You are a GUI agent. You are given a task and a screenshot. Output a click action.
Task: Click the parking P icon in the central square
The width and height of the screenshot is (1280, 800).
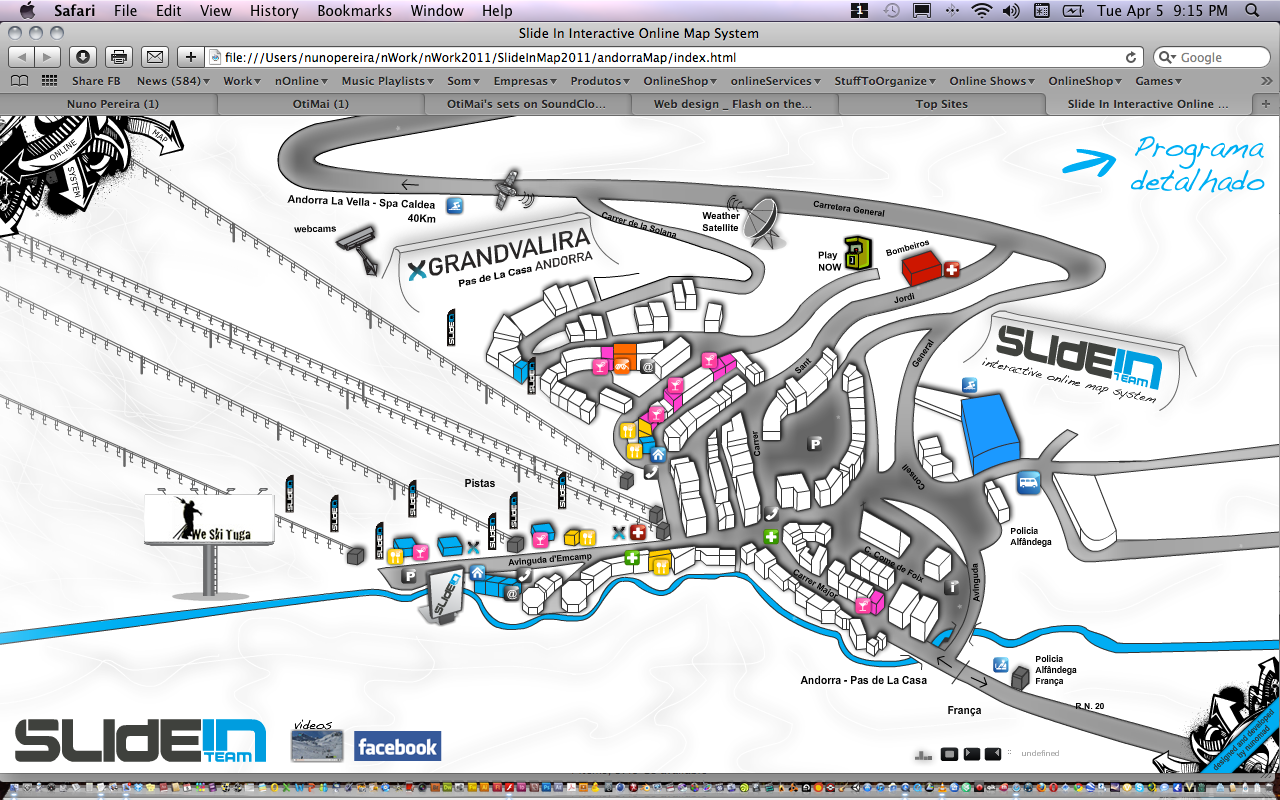[x=815, y=444]
